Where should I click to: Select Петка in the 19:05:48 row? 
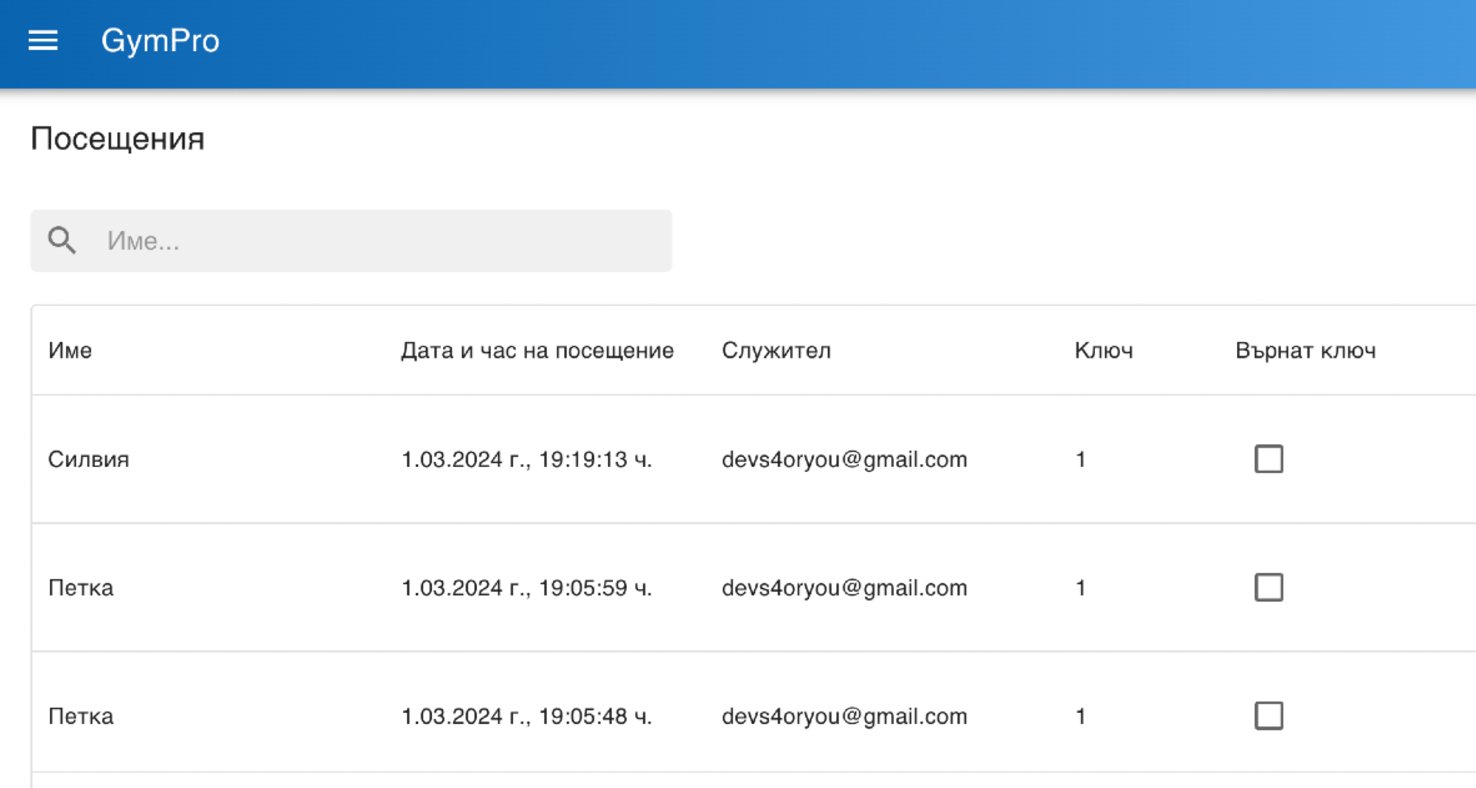click(80, 717)
